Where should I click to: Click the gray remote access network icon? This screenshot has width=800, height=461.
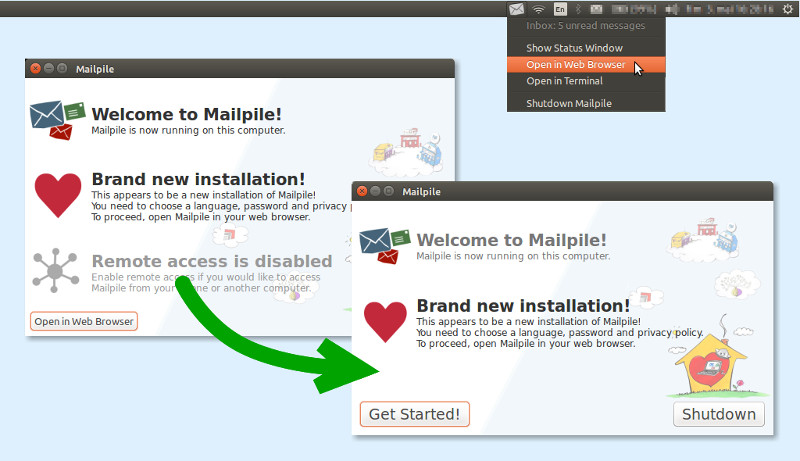[x=56, y=270]
